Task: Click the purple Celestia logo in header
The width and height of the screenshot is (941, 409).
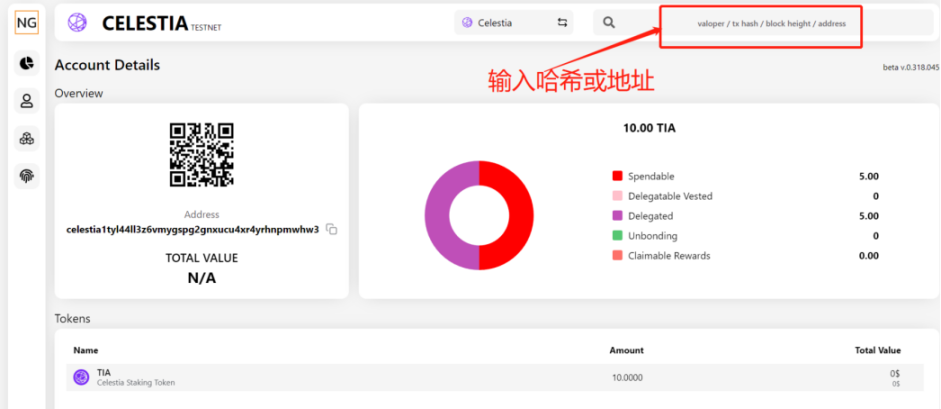Action: coord(77,23)
